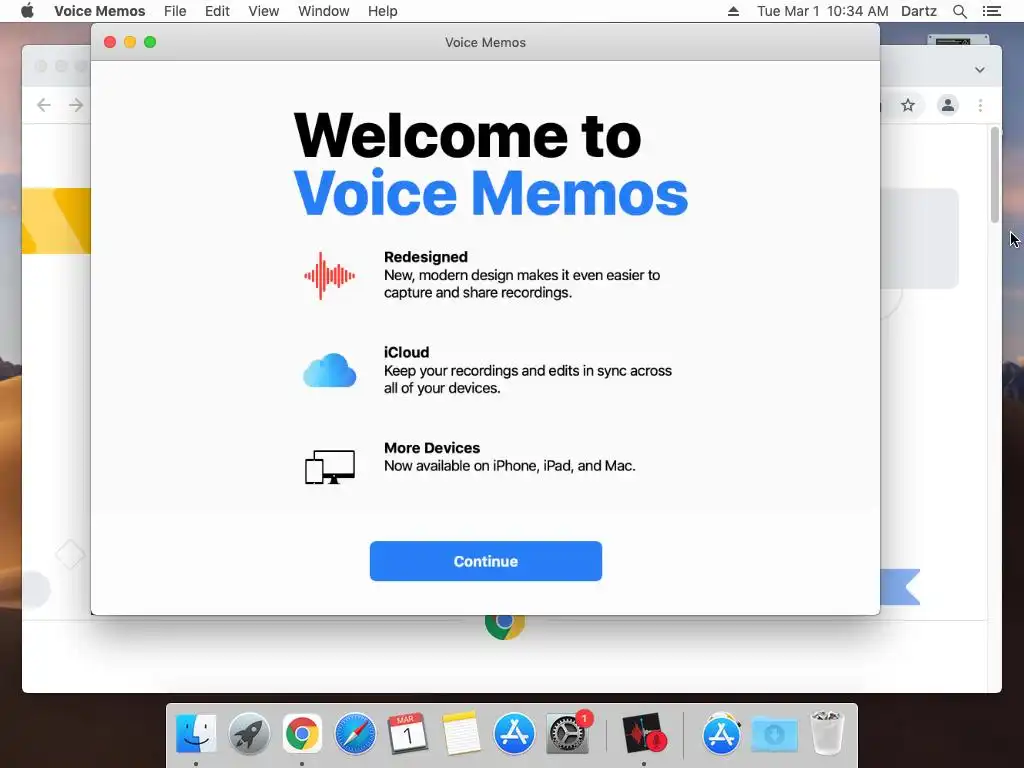Image resolution: width=1024 pixels, height=768 pixels.
Task: Open Launchpad rocket in the Dock
Action: point(249,733)
